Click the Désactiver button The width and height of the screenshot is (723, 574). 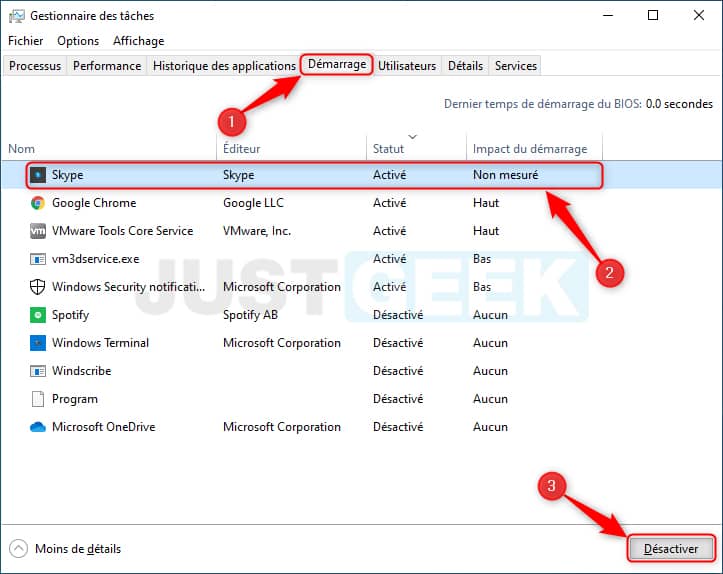[x=671, y=549]
